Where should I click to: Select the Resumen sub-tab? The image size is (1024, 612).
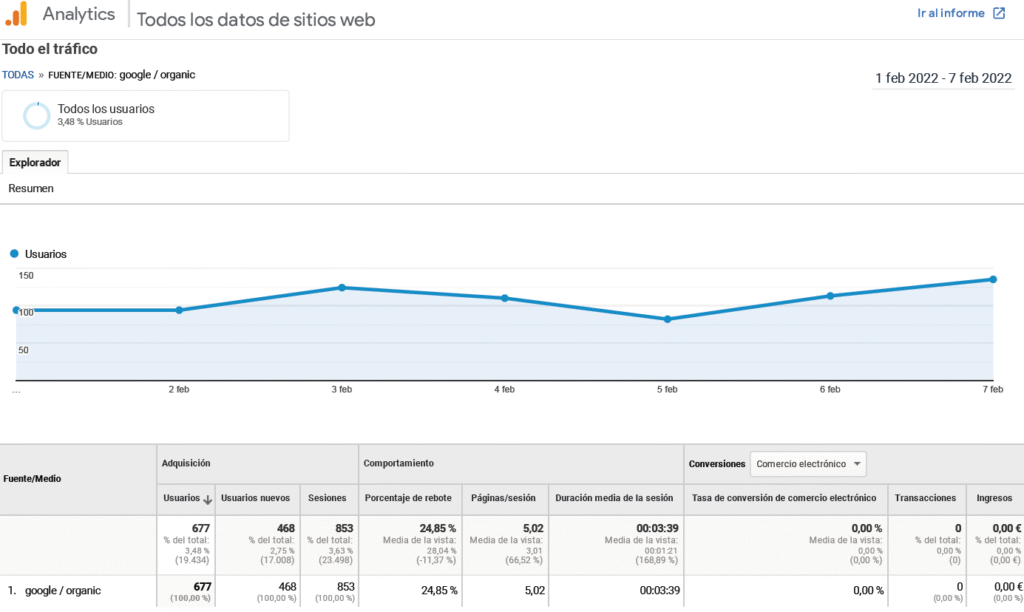pyautogui.click(x=31, y=188)
